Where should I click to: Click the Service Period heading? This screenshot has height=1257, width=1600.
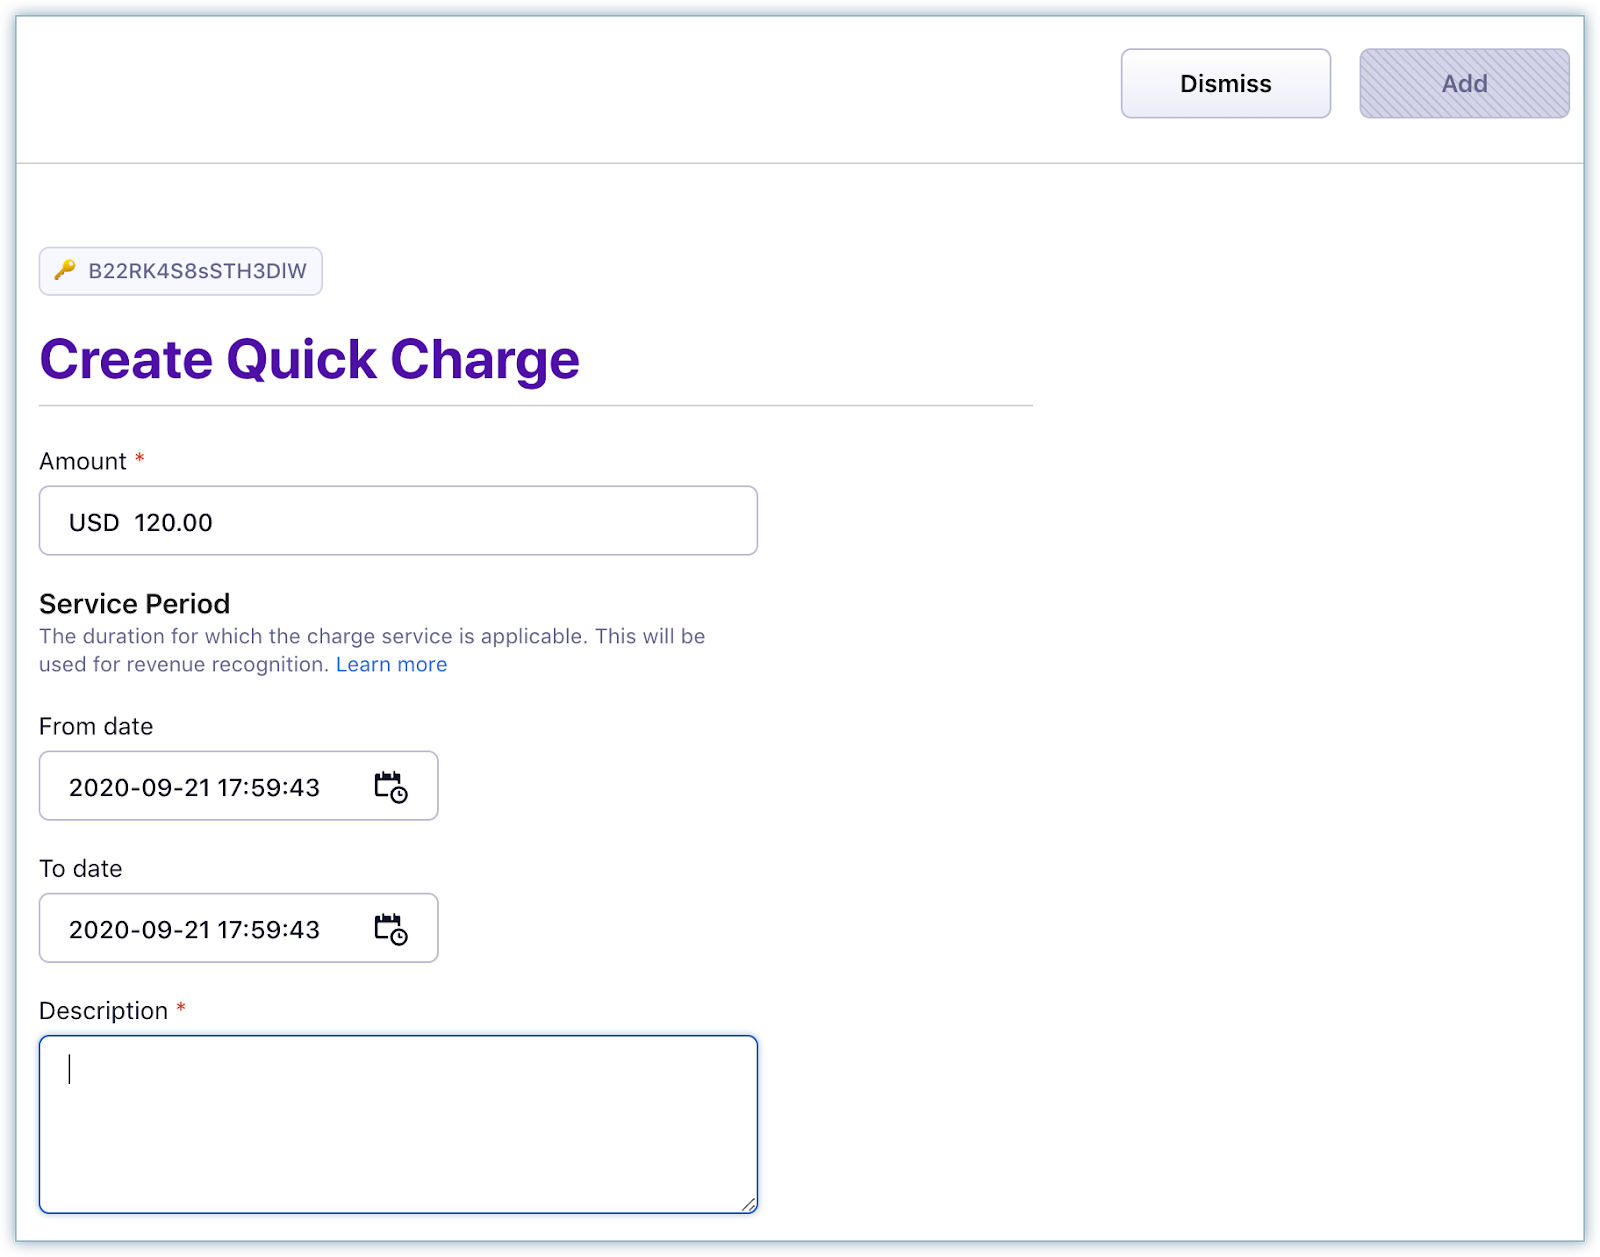coord(134,604)
